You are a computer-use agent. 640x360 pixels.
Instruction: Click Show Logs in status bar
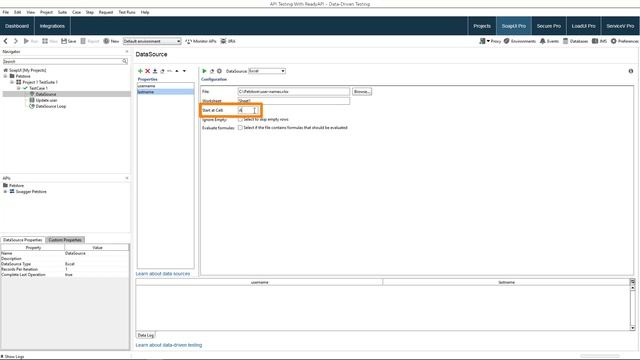click(x=13, y=356)
